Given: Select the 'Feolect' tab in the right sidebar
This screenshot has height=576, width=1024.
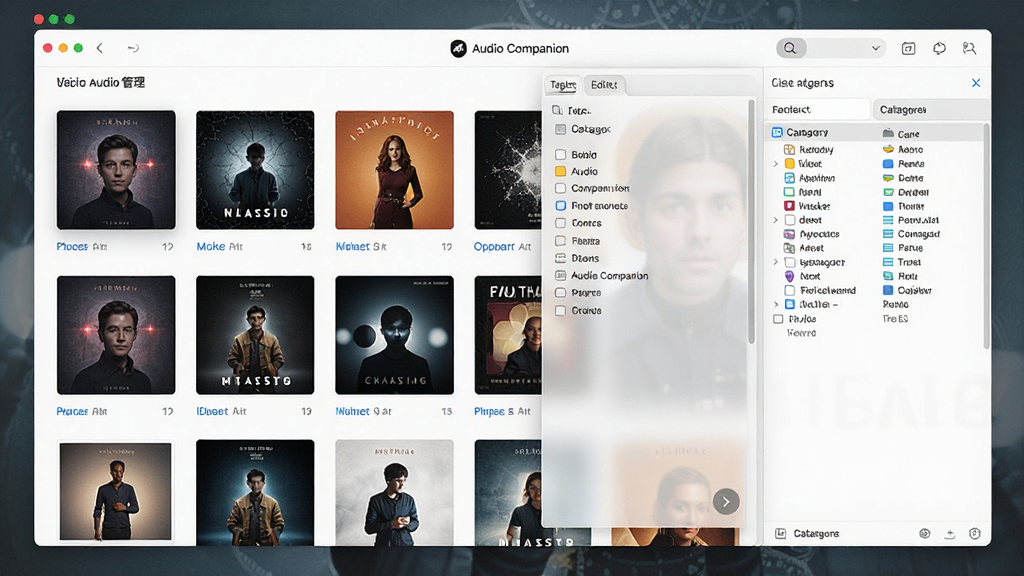Looking at the screenshot, I should (x=817, y=110).
